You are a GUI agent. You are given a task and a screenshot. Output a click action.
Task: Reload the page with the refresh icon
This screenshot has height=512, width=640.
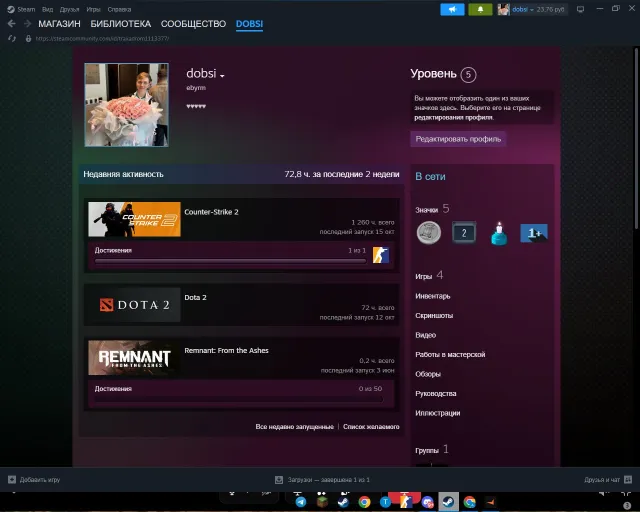coord(12,38)
